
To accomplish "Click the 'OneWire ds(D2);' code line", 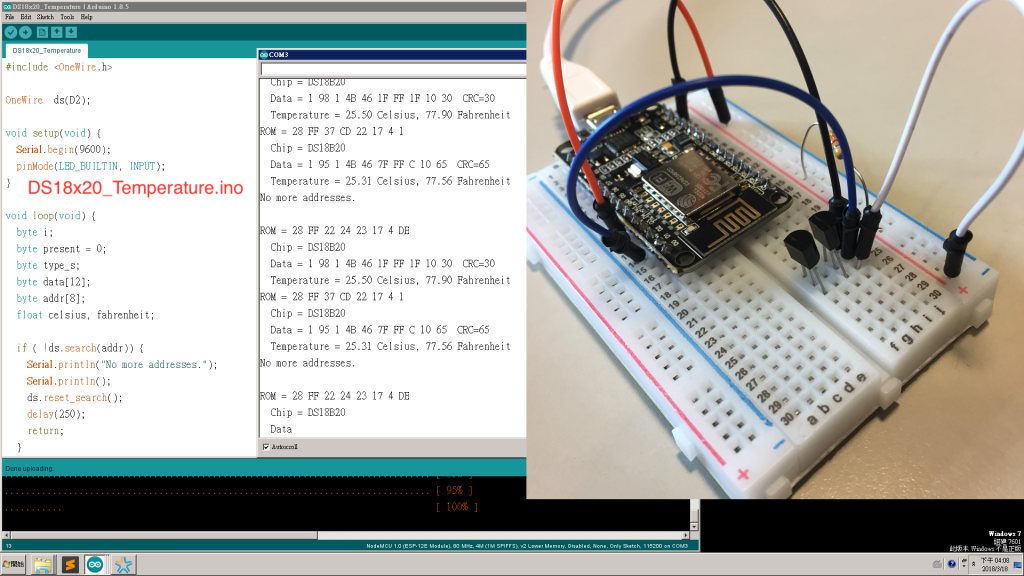I will point(48,100).
